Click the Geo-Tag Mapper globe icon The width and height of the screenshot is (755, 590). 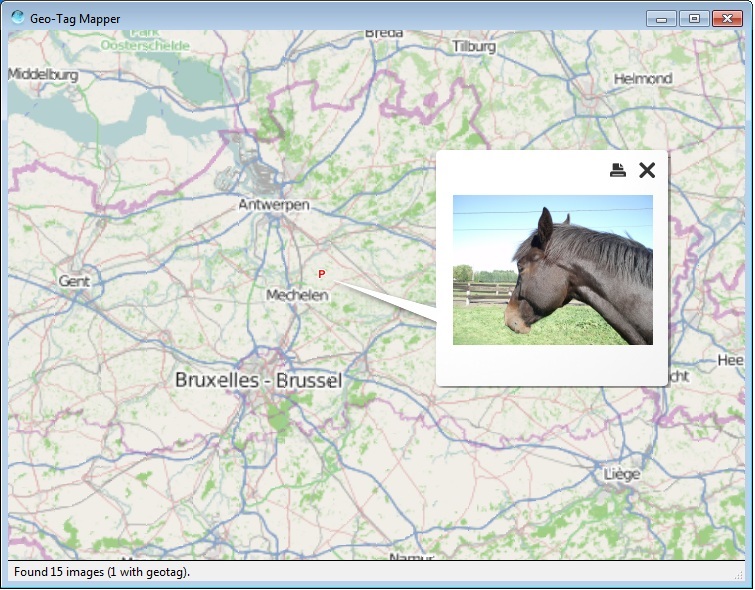18,17
